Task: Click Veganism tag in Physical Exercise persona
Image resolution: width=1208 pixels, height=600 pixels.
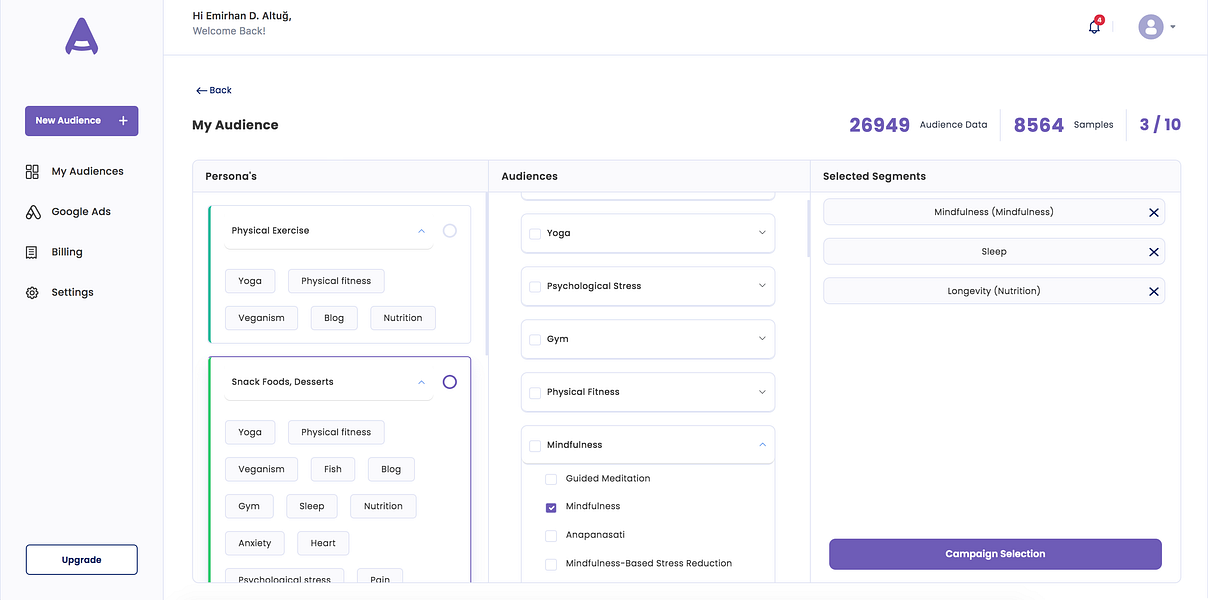Action: pos(261,318)
